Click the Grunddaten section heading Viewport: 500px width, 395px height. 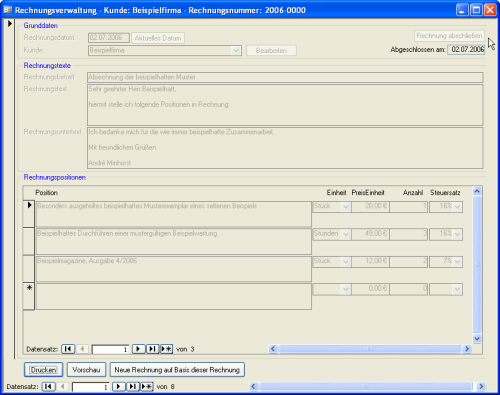(x=40, y=26)
